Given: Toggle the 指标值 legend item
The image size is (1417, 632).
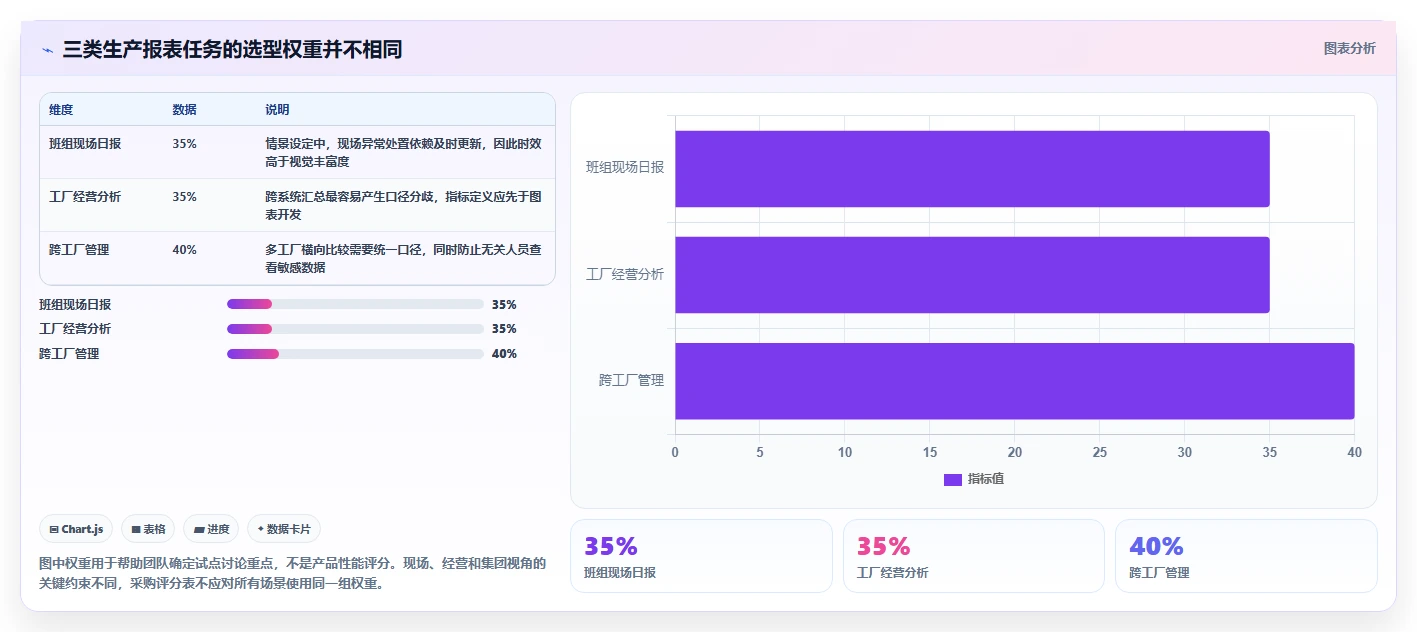Looking at the screenshot, I should [974, 479].
